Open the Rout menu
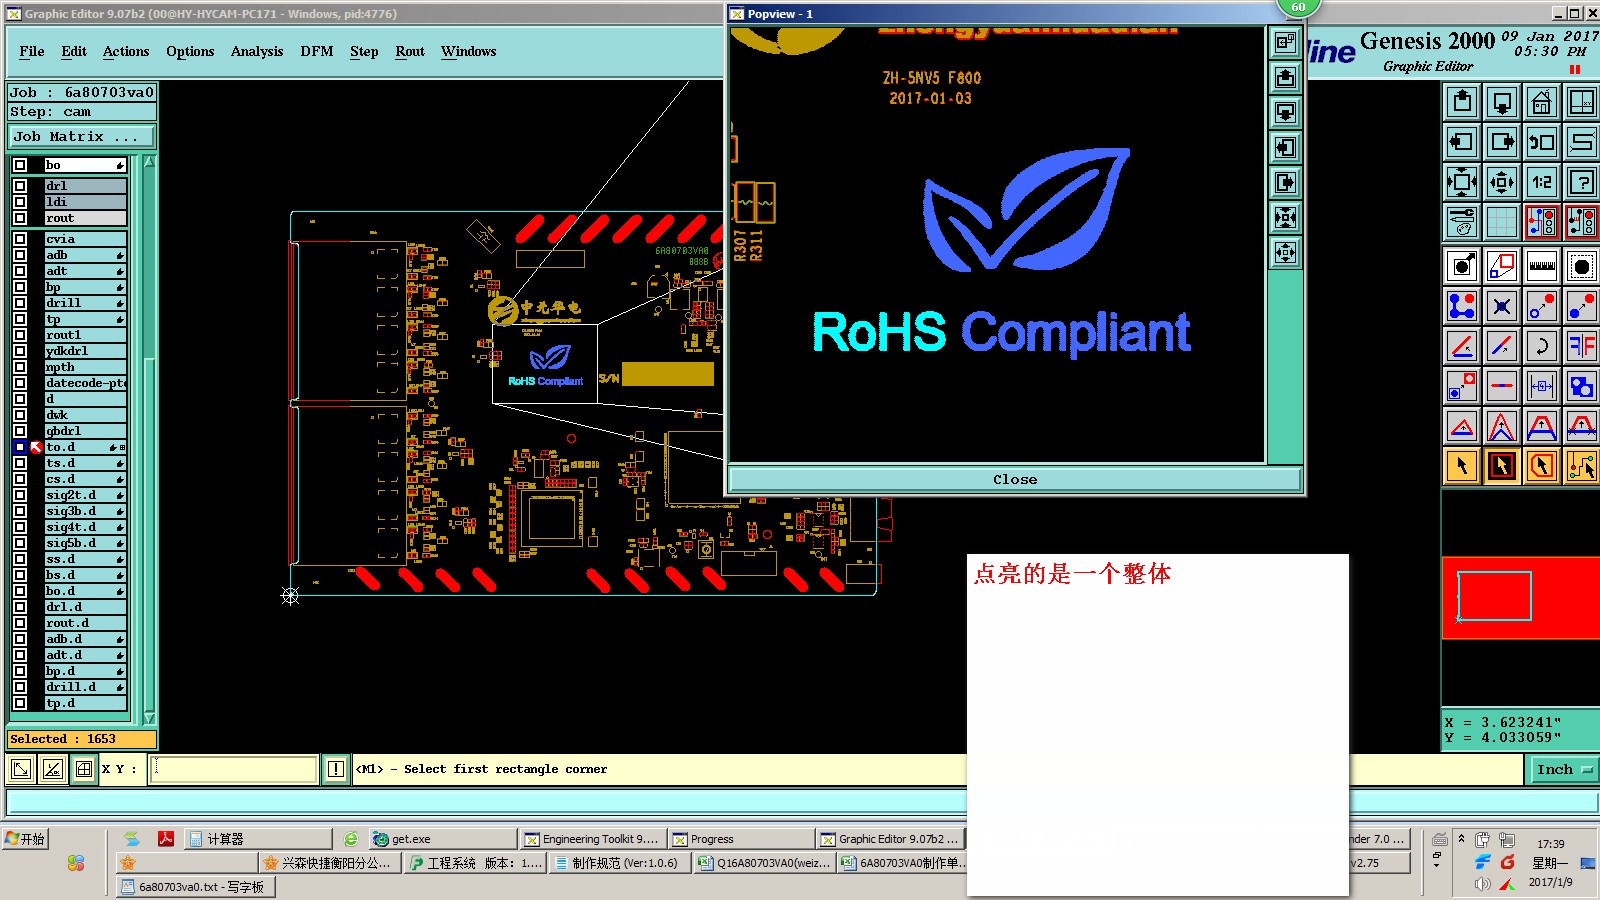The height and width of the screenshot is (900, 1600). [x=410, y=51]
